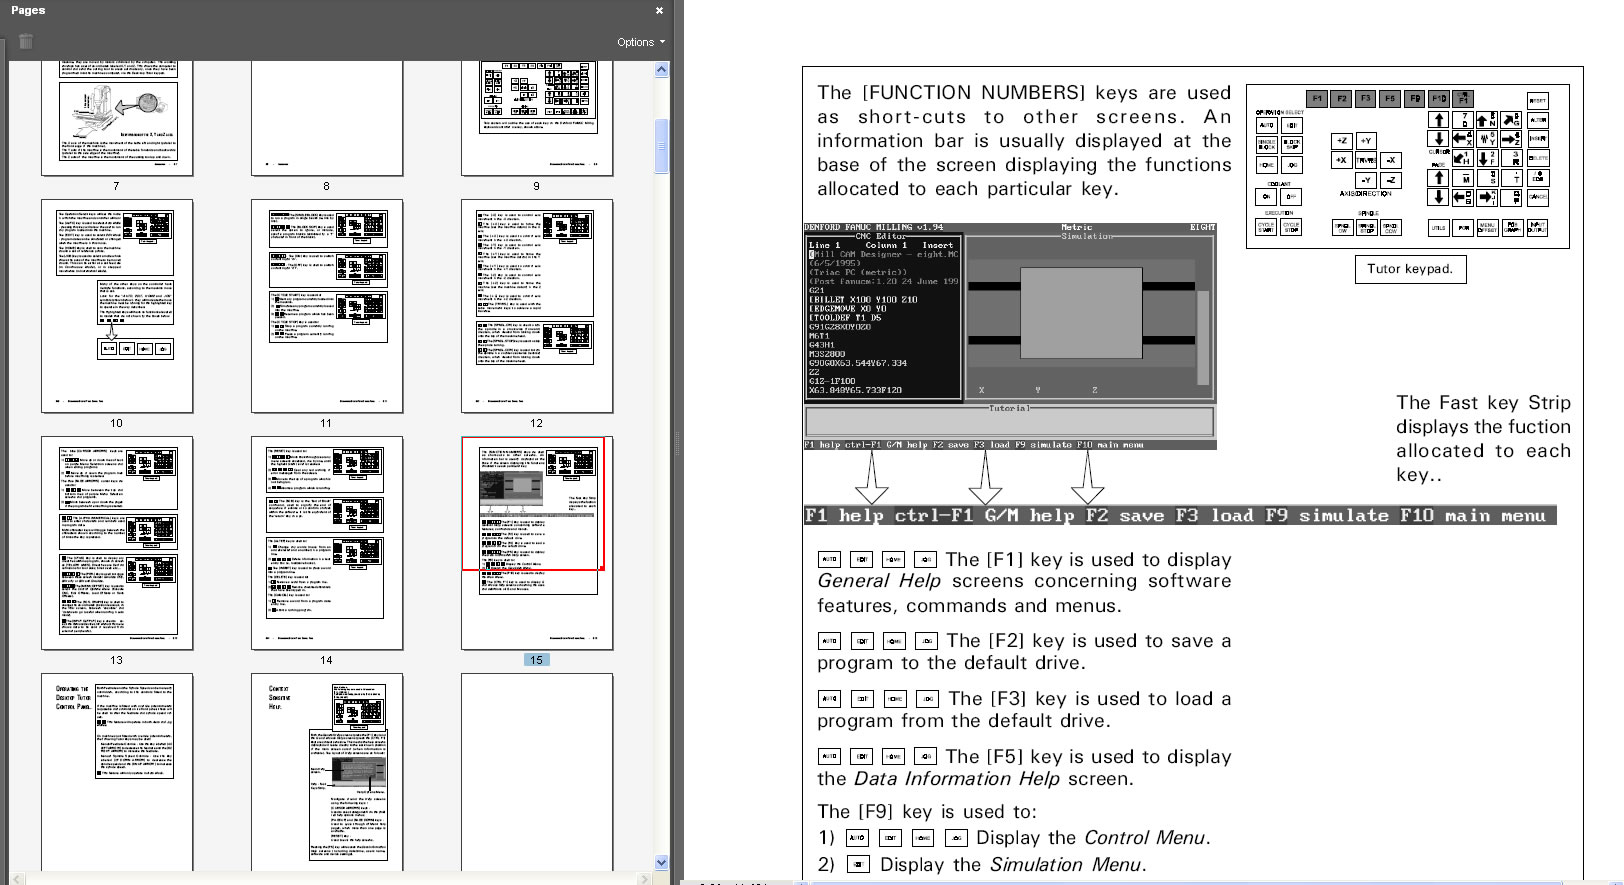Viewport: 1624px width, 885px height.
Task: Open the Options dropdown in Pages panel
Action: (x=640, y=42)
